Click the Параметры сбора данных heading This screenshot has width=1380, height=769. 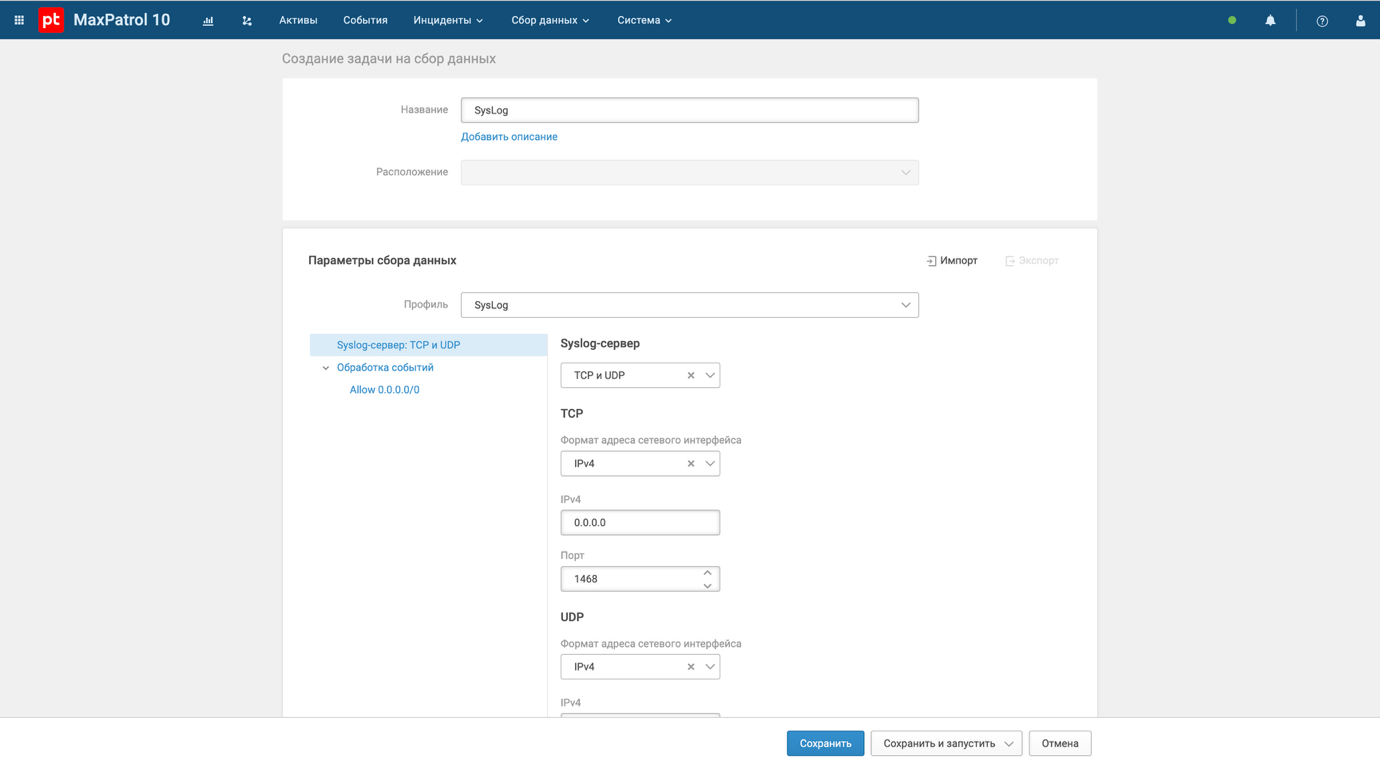coord(382,261)
